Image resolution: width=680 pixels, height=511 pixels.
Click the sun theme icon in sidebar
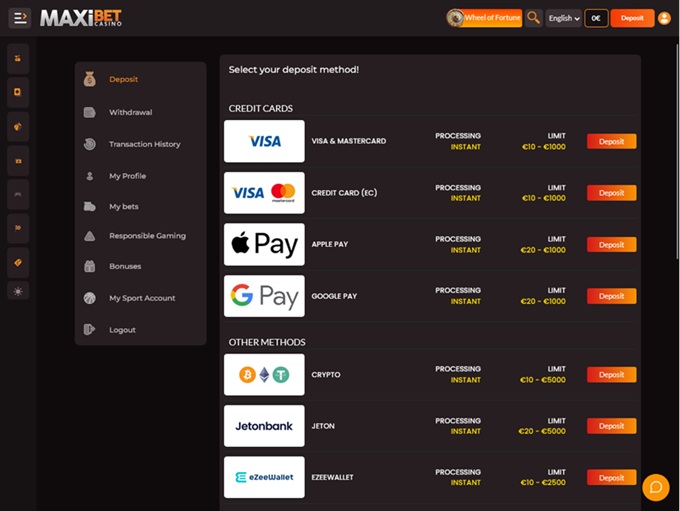[18, 291]
